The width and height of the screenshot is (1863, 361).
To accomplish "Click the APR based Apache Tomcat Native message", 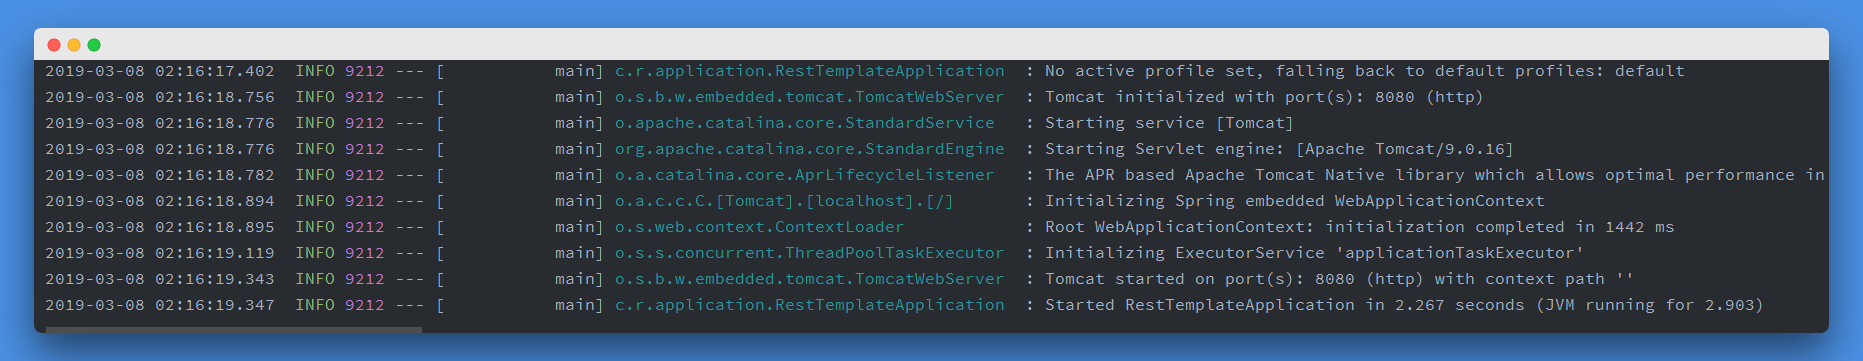I will coord(1435,175).
